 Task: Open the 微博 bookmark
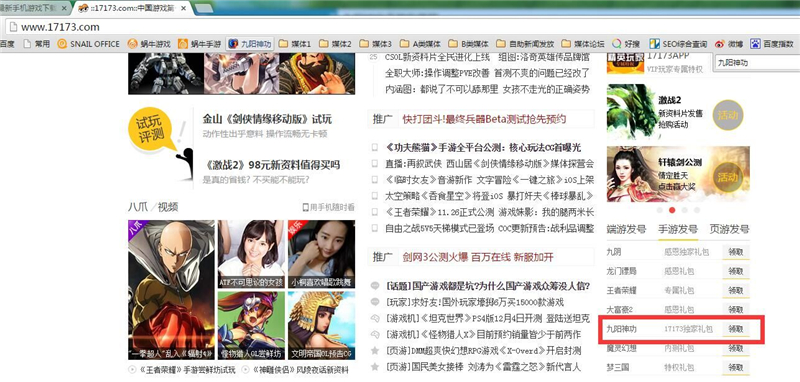729,44
